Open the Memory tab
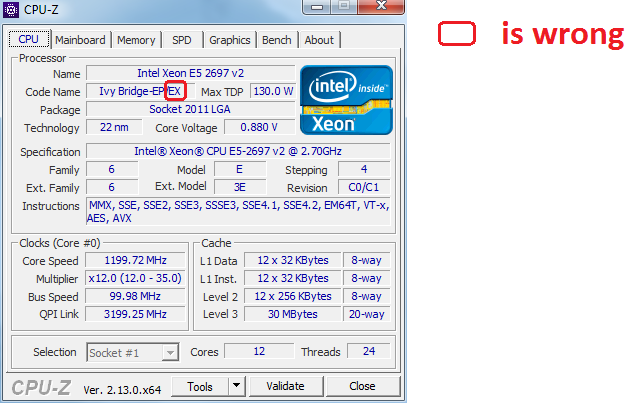The image size is (631, 403). pyautogui.click(x=136, y=40)
